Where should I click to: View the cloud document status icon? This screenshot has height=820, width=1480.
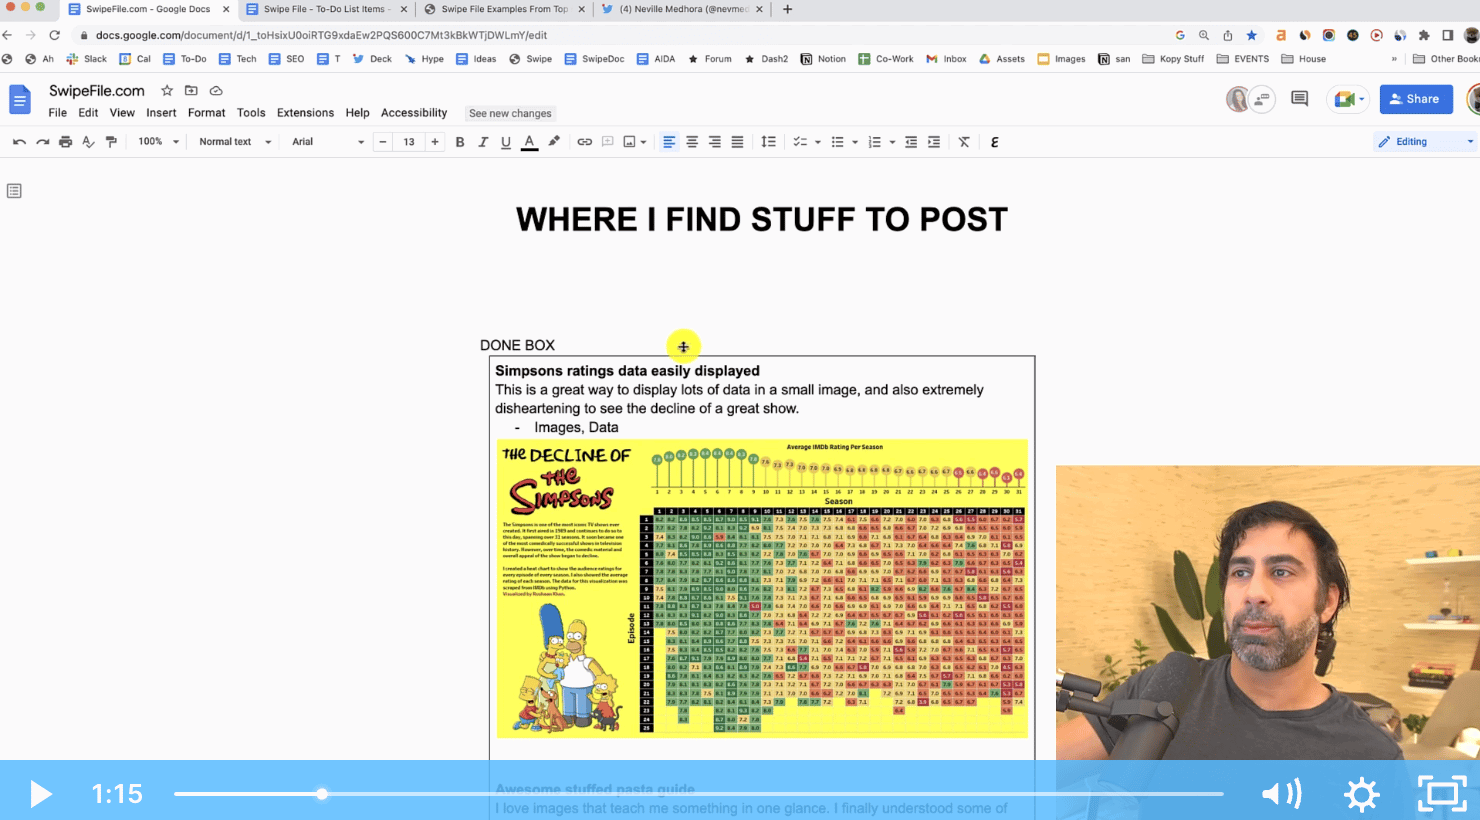coord(216,91)
